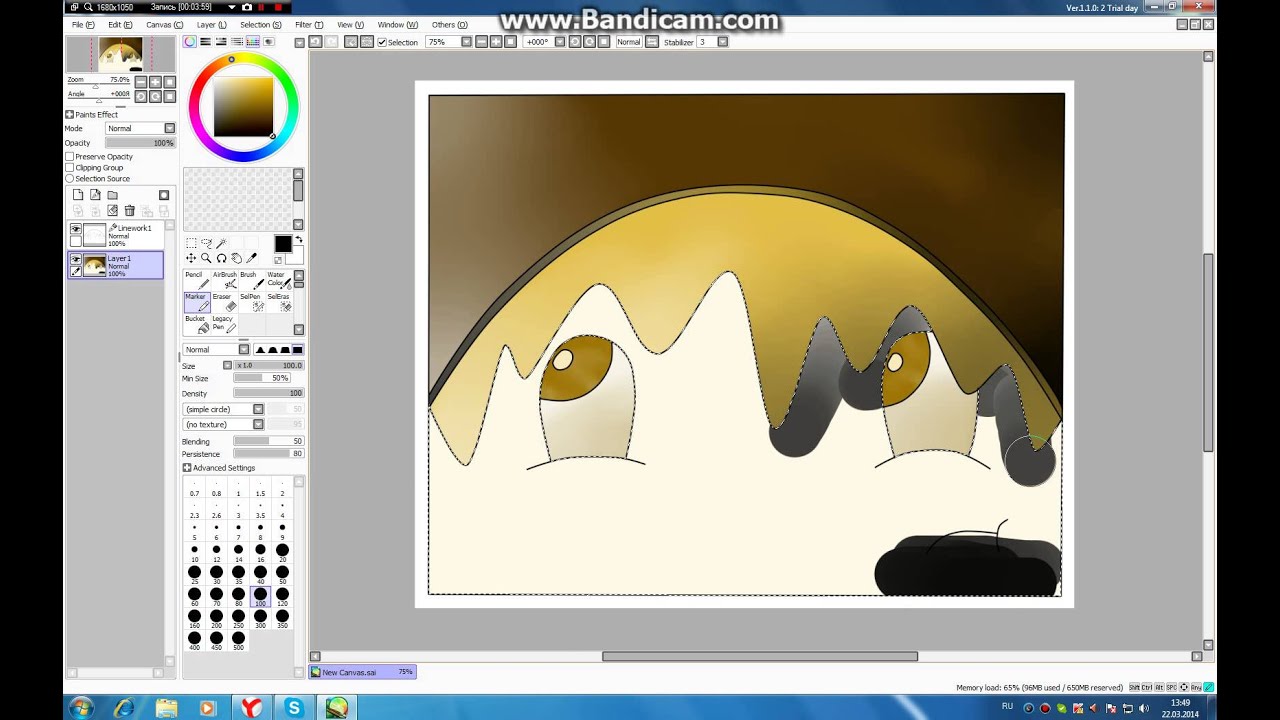Viewport: 1280px width, 720px height.
Task: Delete the selected layer with trash icon
Action: (x=129, y=211)
